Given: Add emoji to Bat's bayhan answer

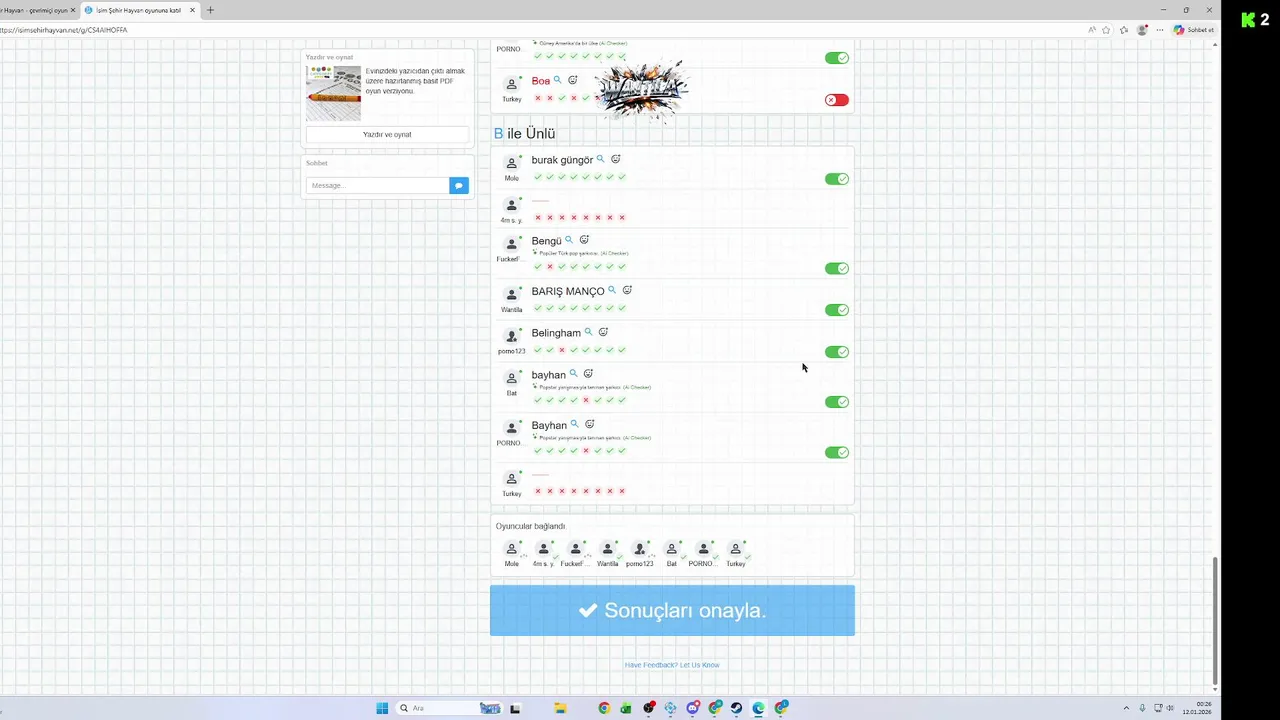Looking at the screenshot, I should 588,374.
